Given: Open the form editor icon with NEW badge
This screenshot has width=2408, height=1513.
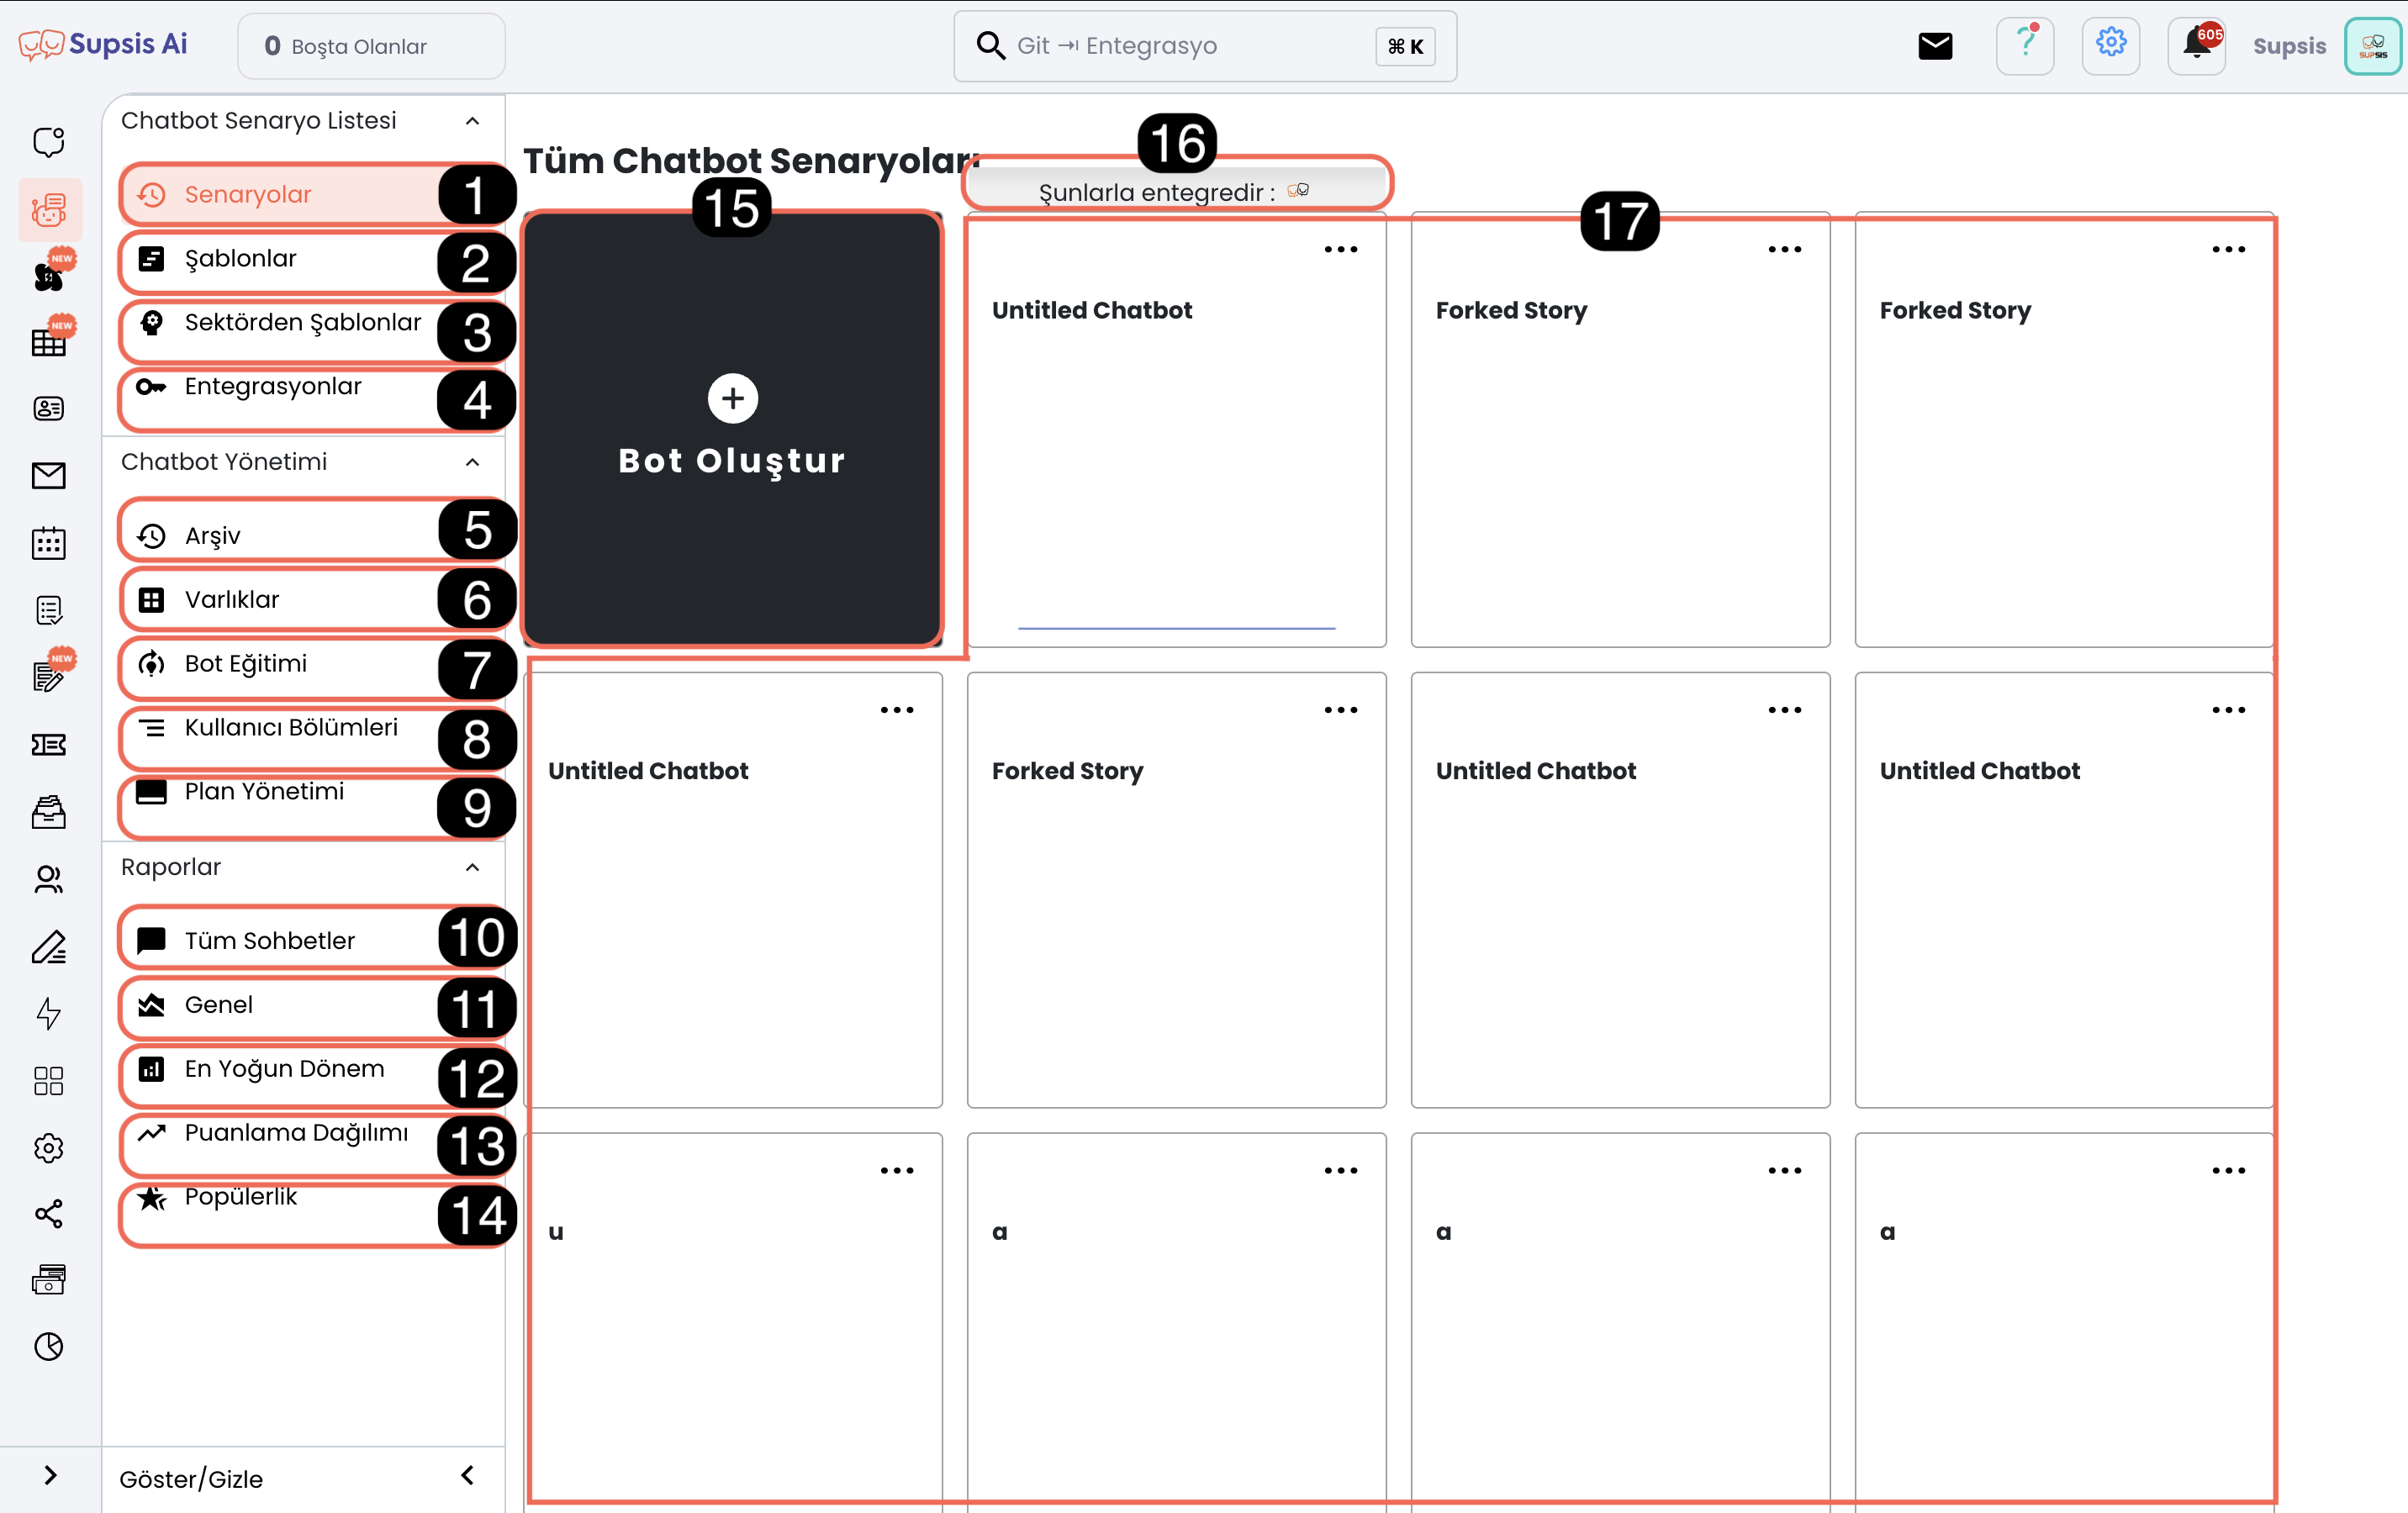Looking at the screenshot, I should [x=48, y=677].
